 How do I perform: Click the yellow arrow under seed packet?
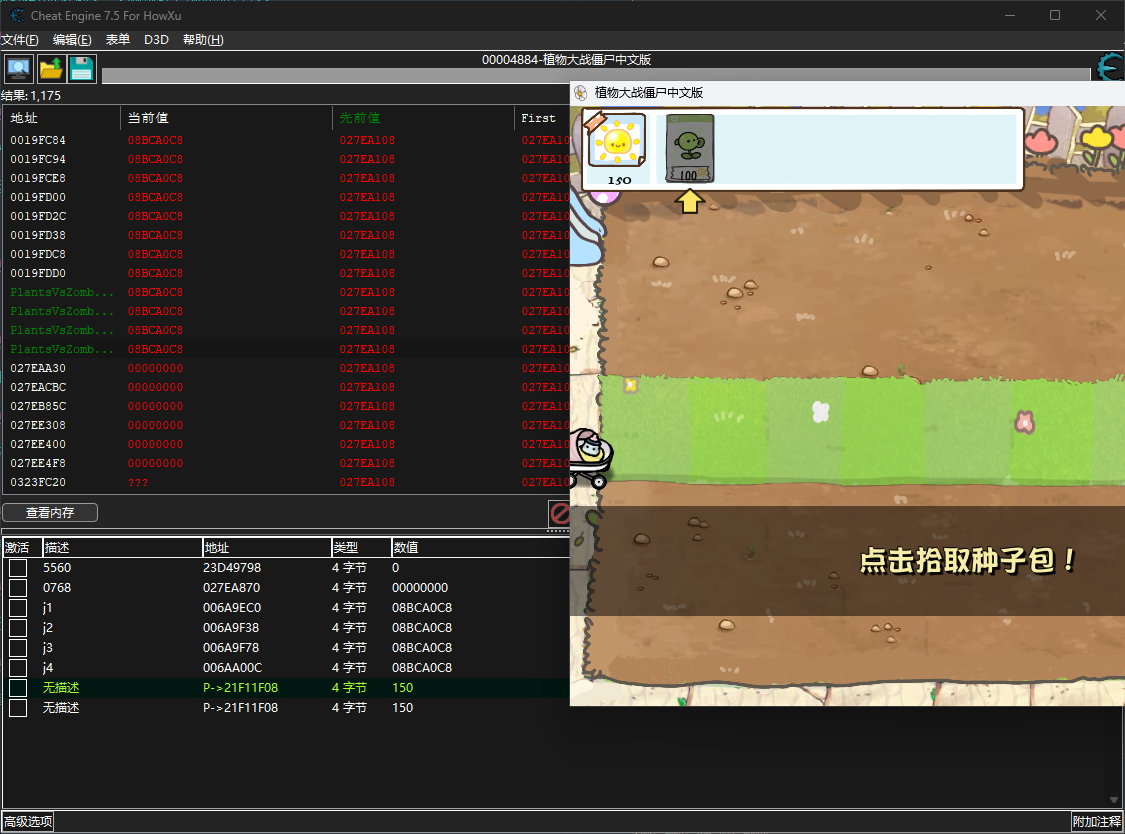(689, 200)
